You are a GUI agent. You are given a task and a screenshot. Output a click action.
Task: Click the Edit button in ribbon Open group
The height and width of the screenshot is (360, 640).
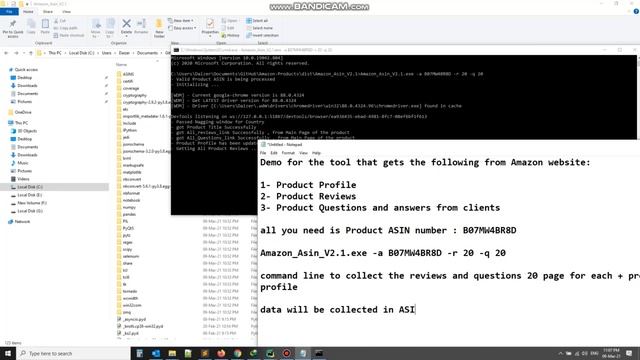click(x=228, y=28)
